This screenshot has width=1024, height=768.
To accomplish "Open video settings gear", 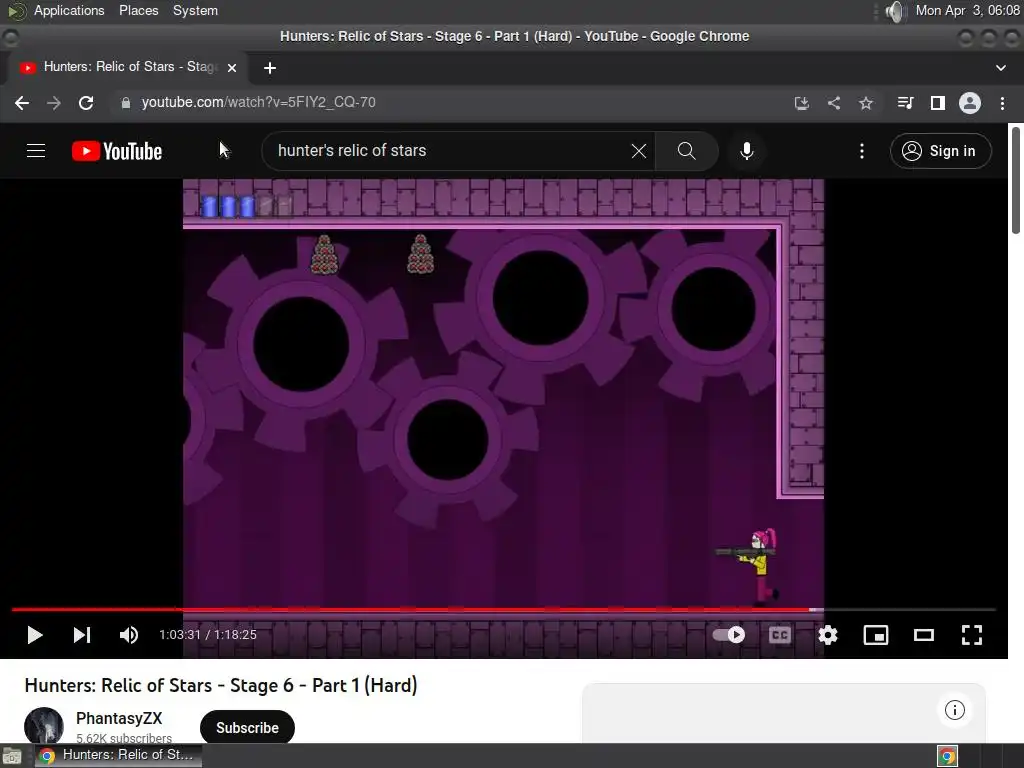I will tap(828, 635).
